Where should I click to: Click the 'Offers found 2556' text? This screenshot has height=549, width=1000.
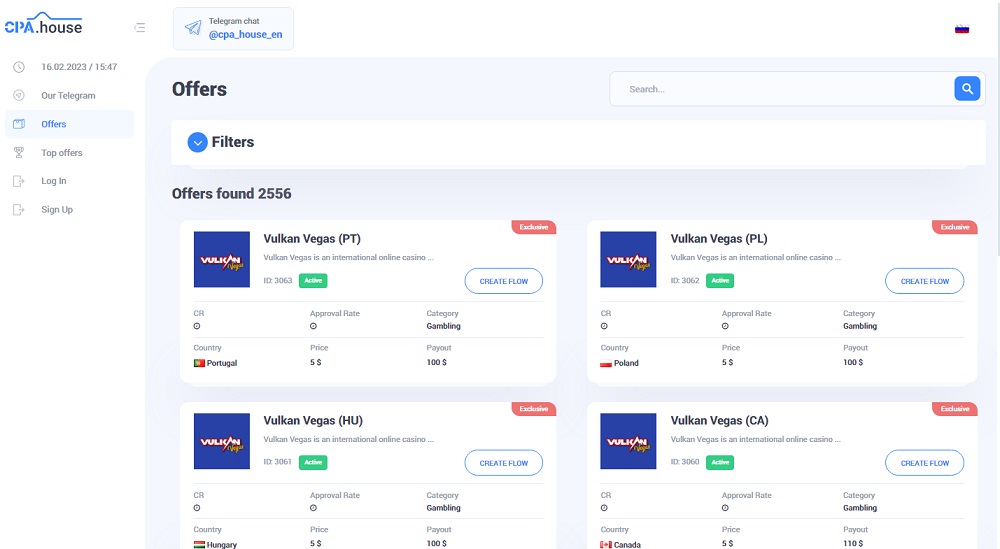[x=232, y=194]
